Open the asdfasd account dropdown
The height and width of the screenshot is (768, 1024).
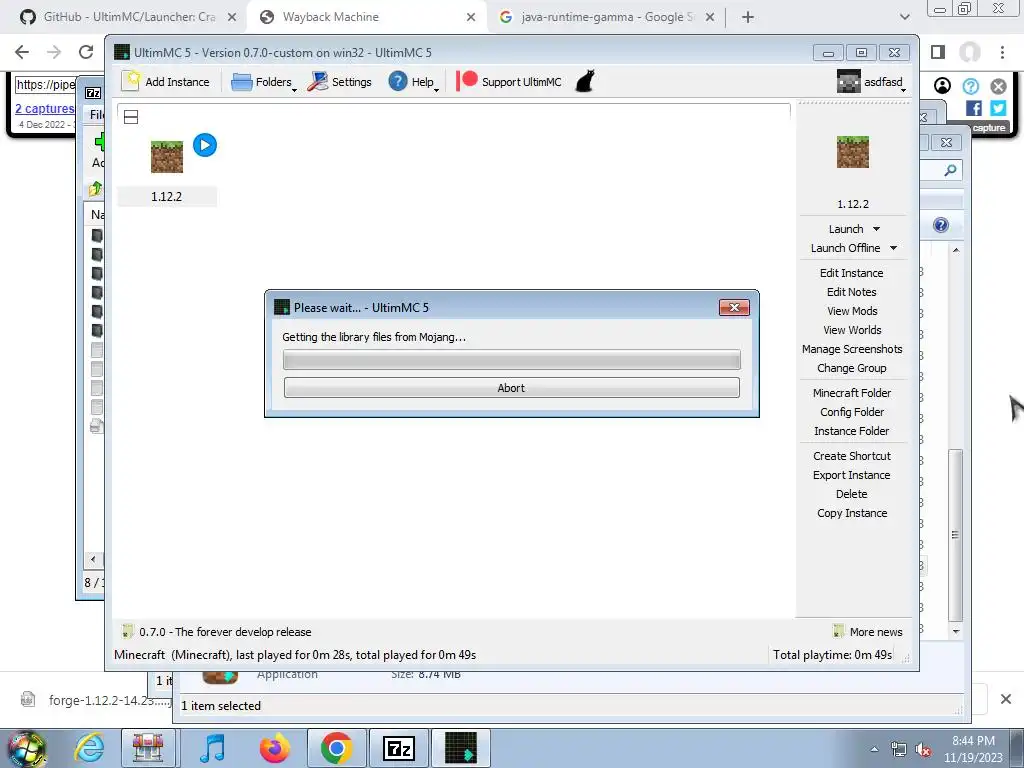pos(871,82)
